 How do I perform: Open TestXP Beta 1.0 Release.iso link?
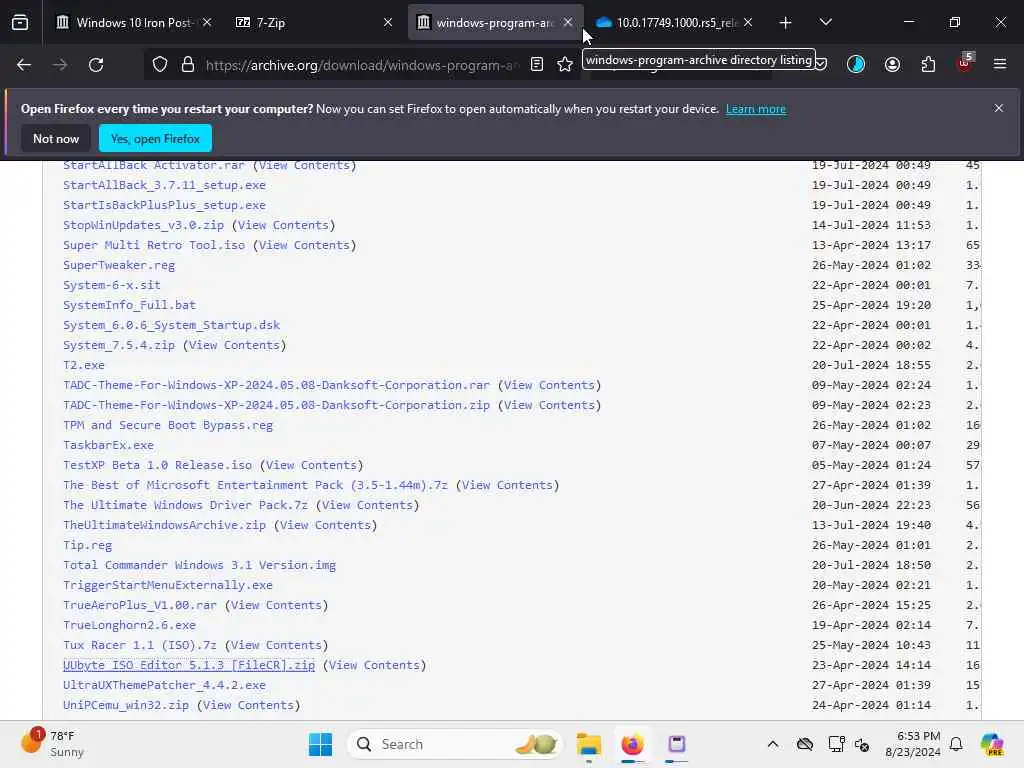[x=157, y=465]
